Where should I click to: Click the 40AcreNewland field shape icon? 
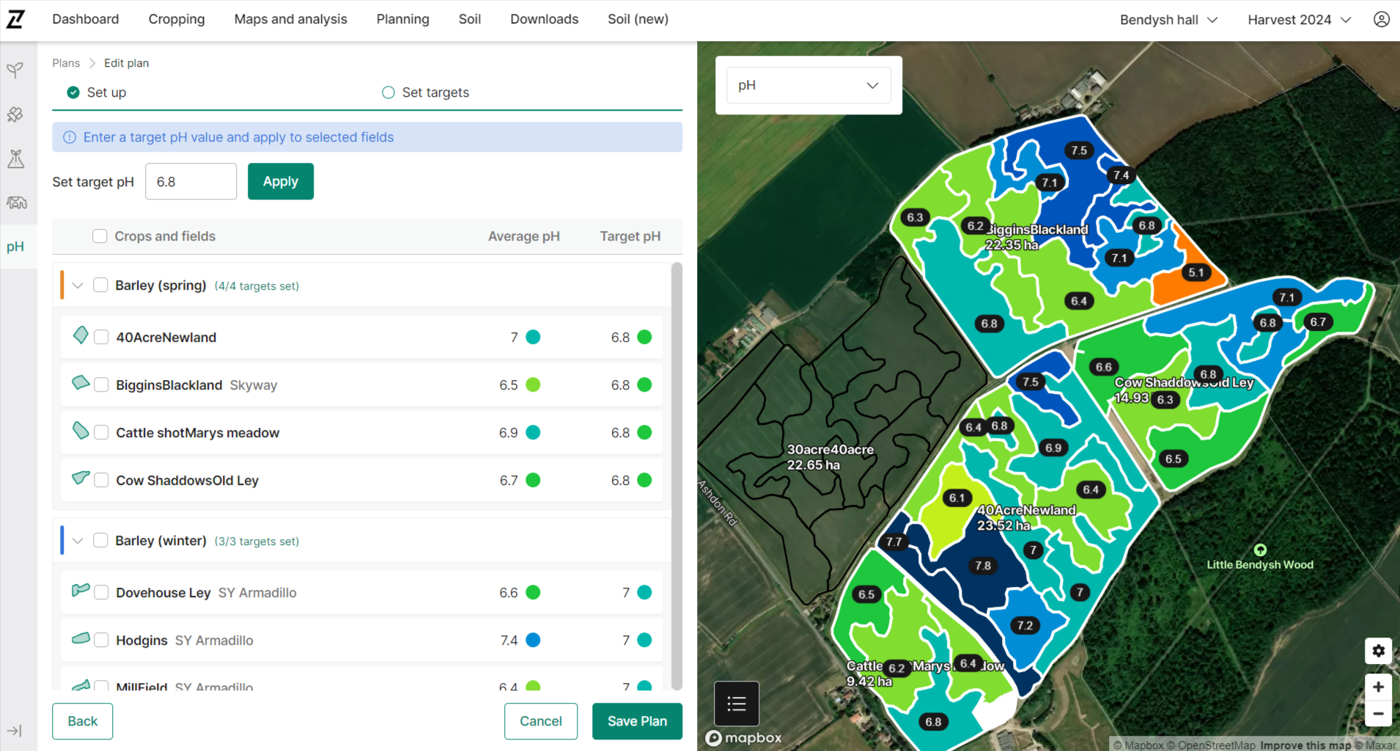(81, 336)
